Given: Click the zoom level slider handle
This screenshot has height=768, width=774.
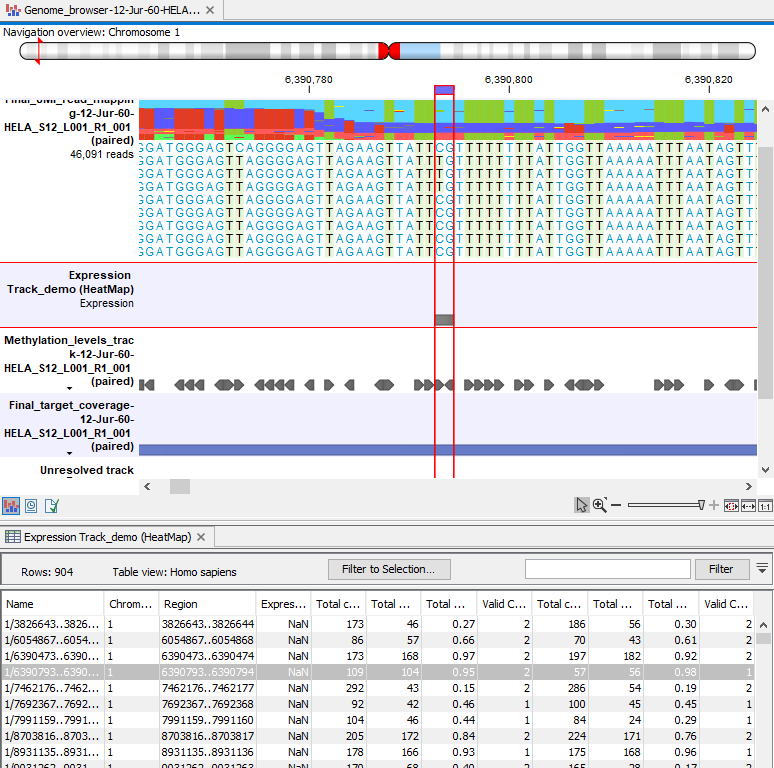Looking at the screenshot, I should pos(701,505).
